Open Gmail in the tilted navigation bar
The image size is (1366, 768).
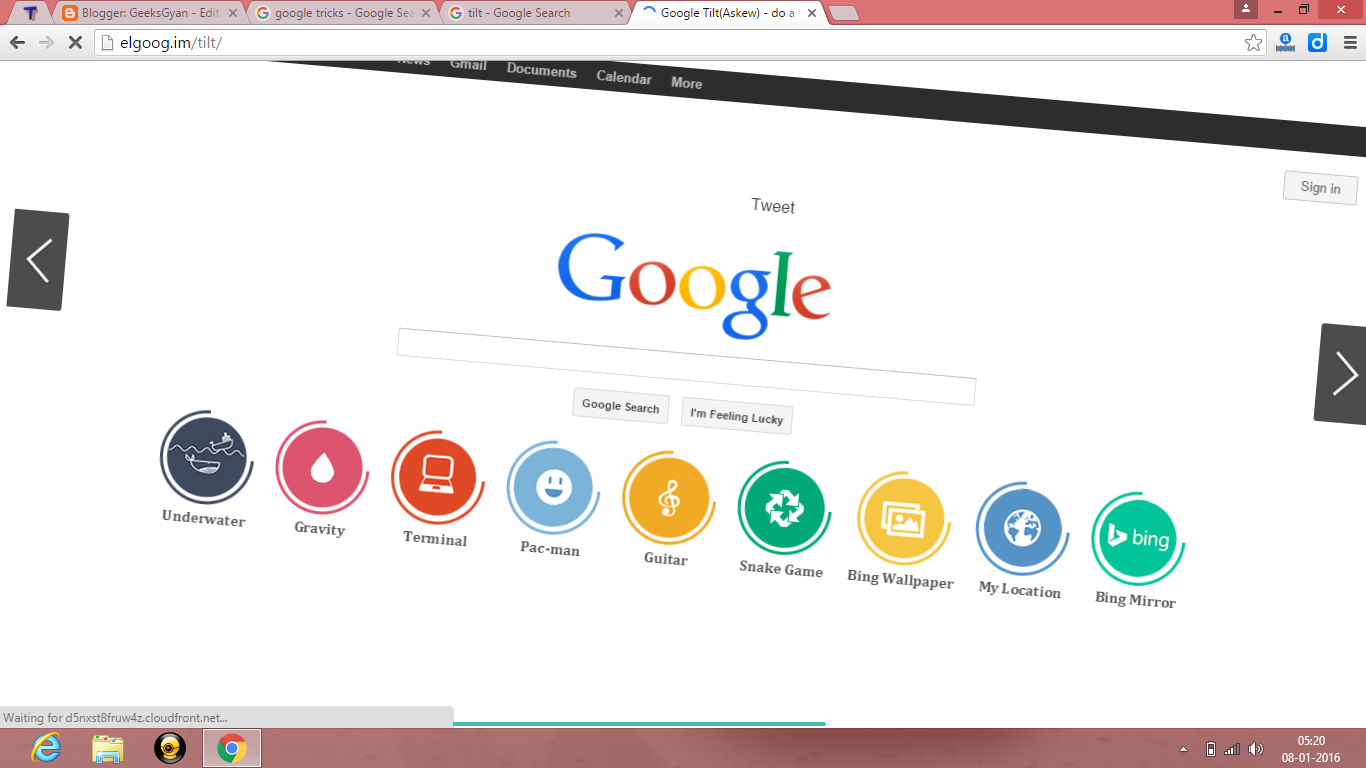click(468, 65)
